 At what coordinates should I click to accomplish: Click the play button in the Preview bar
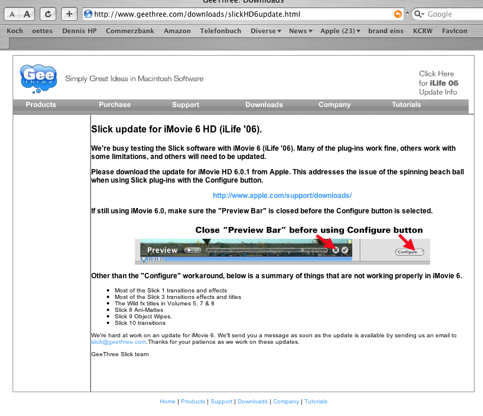(x=193, y=250)
